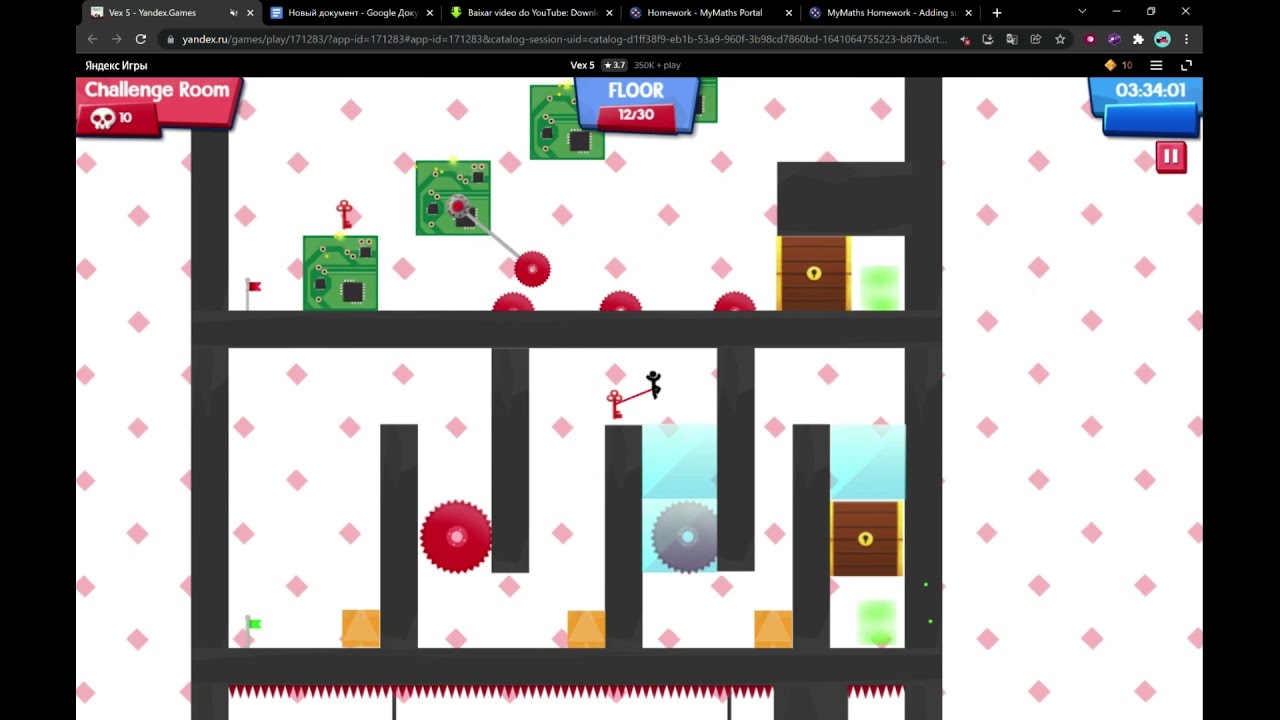Image resolution: width=1280 pixels, height=720 pixels.
Task: Click the Яндекс Игры logo link
Action: pos(116,65)
